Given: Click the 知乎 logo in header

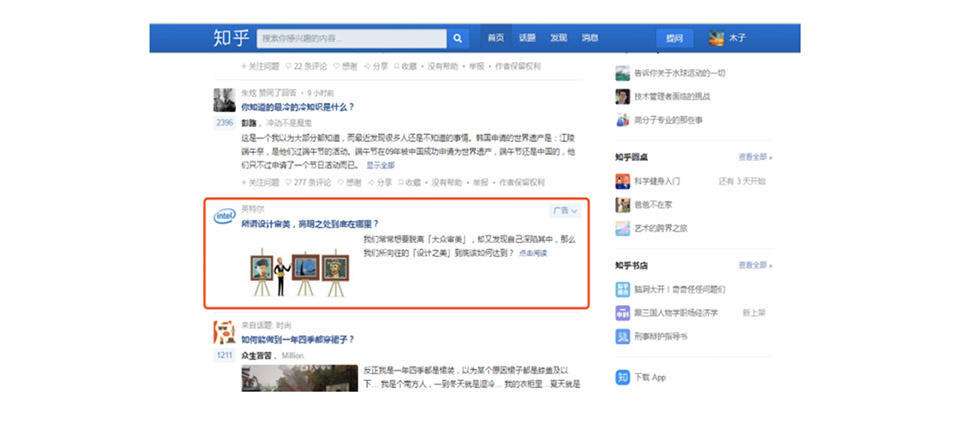Looking at the screenshot, I should [231, 38].
